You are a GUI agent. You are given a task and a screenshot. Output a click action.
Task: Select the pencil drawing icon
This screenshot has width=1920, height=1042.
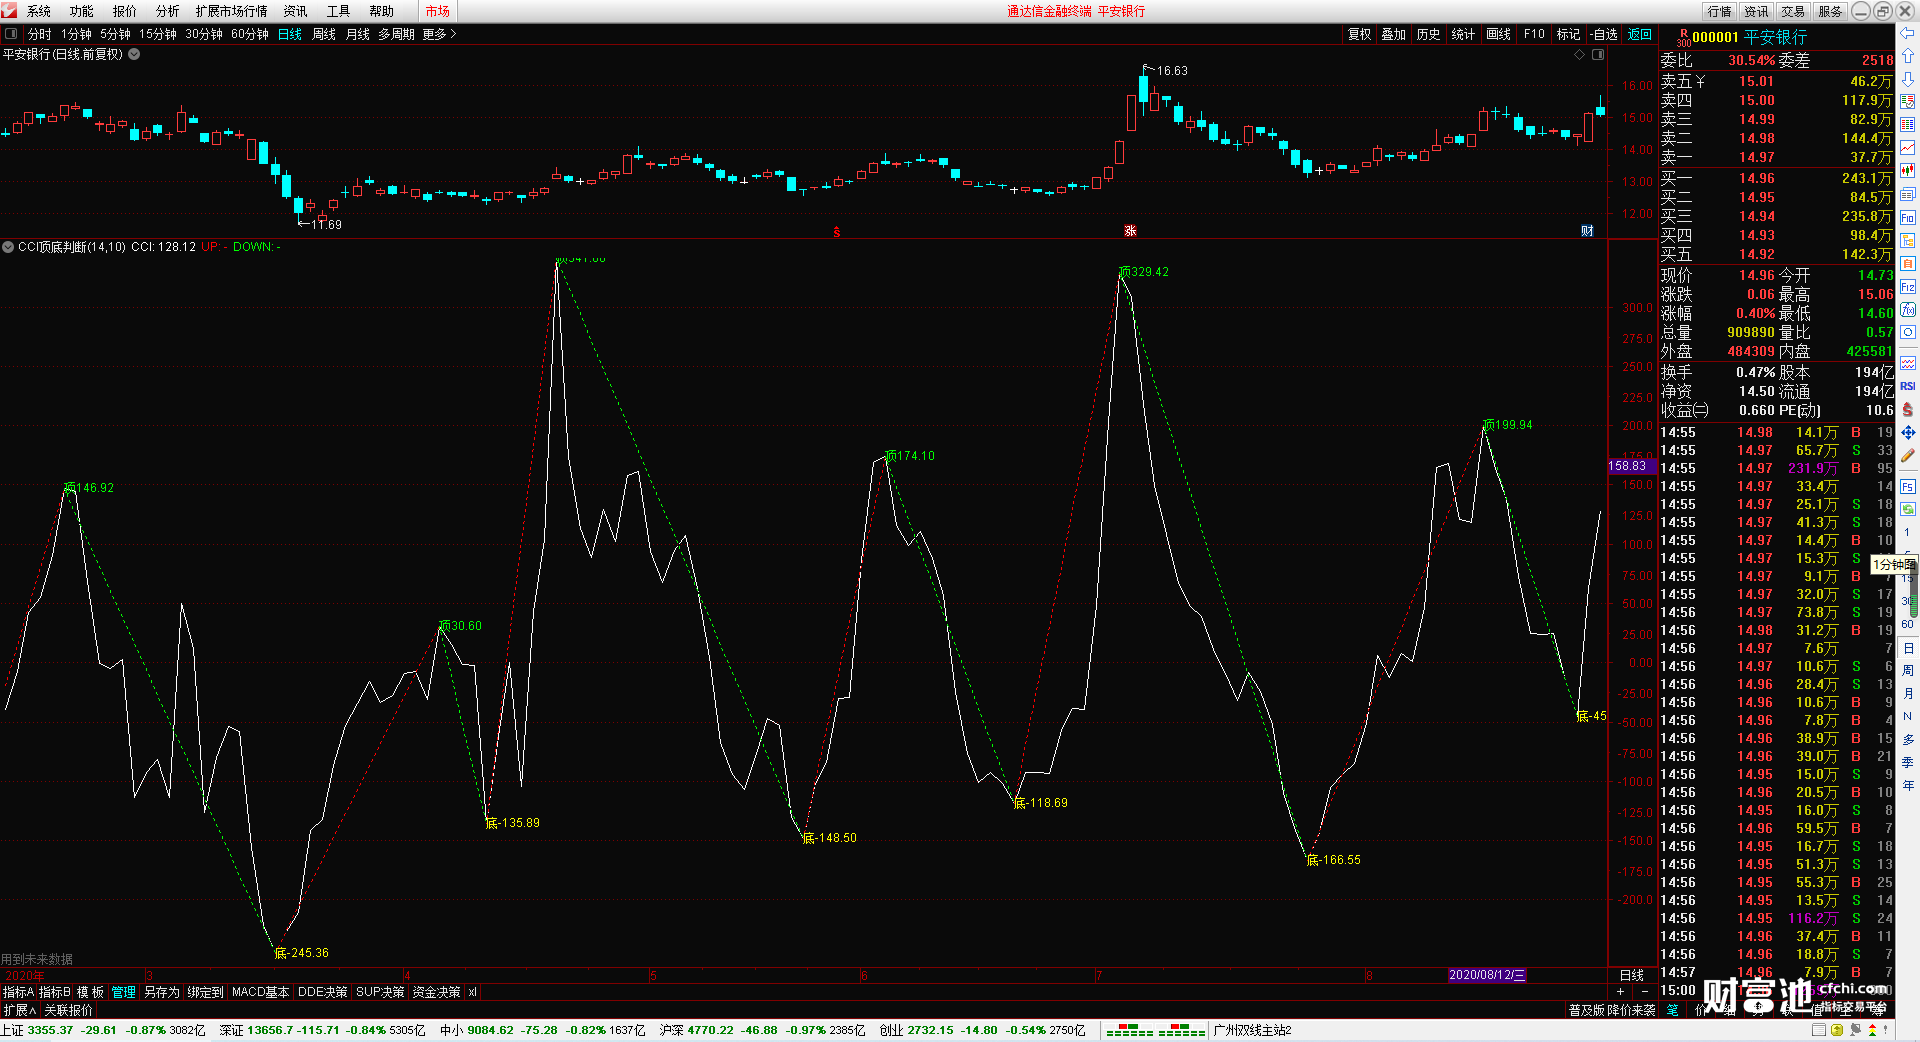pos(1908,455)
